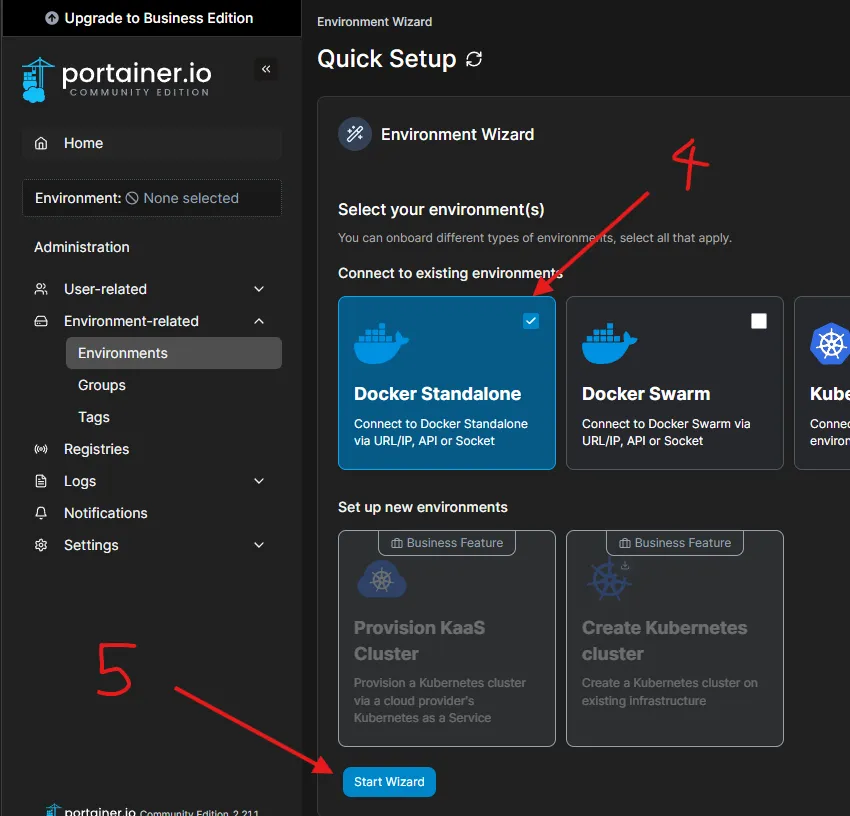This screenshot has width=850, height=816.
Task: Open the Tags menu item
Action: [94, 417]
